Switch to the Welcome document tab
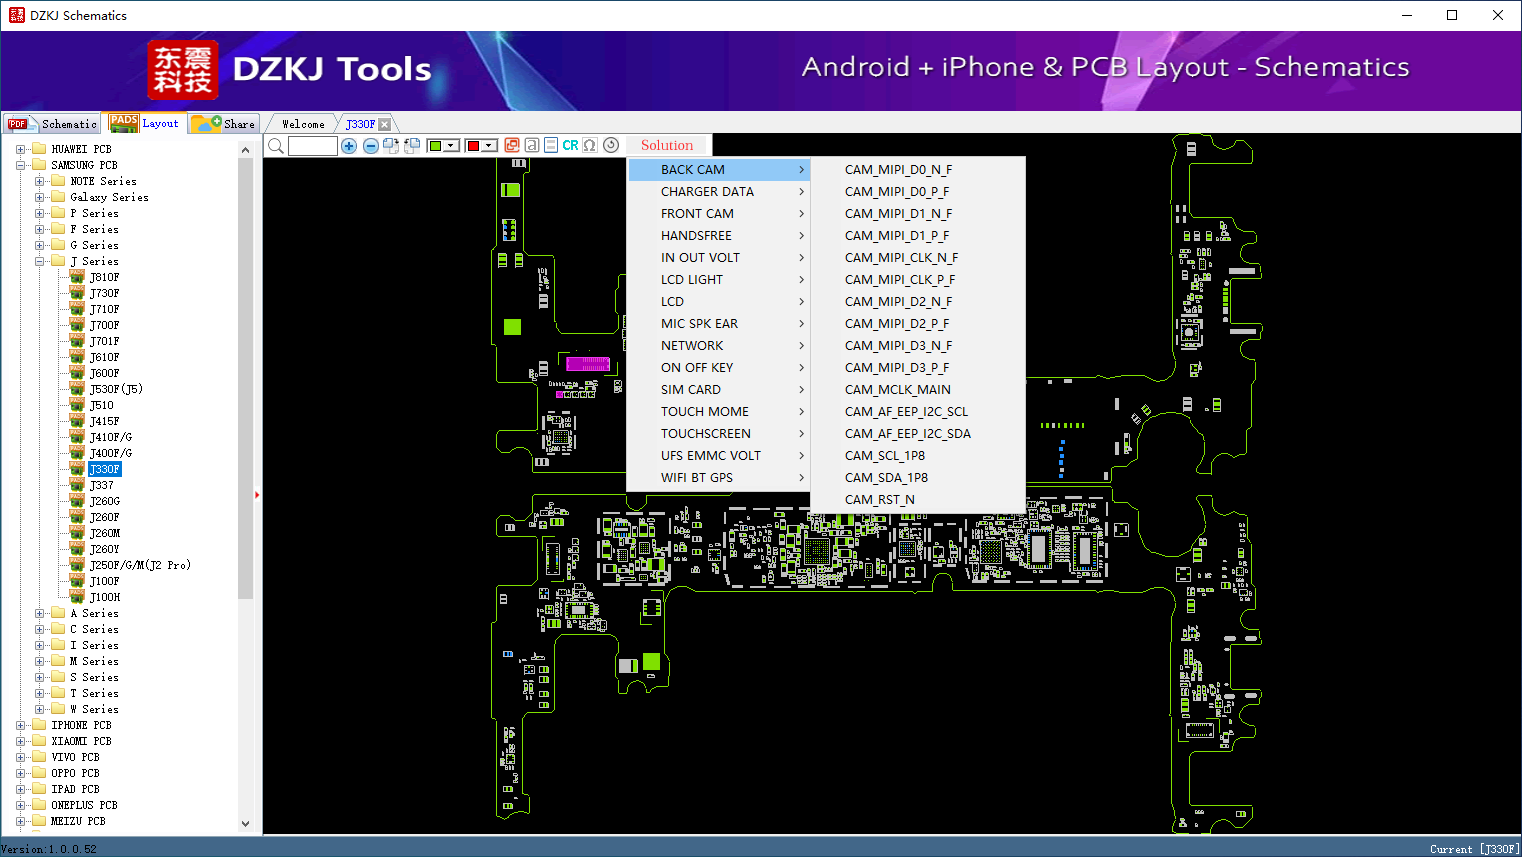The height and width of the screenshot is (857, 1522). point(303,124)
